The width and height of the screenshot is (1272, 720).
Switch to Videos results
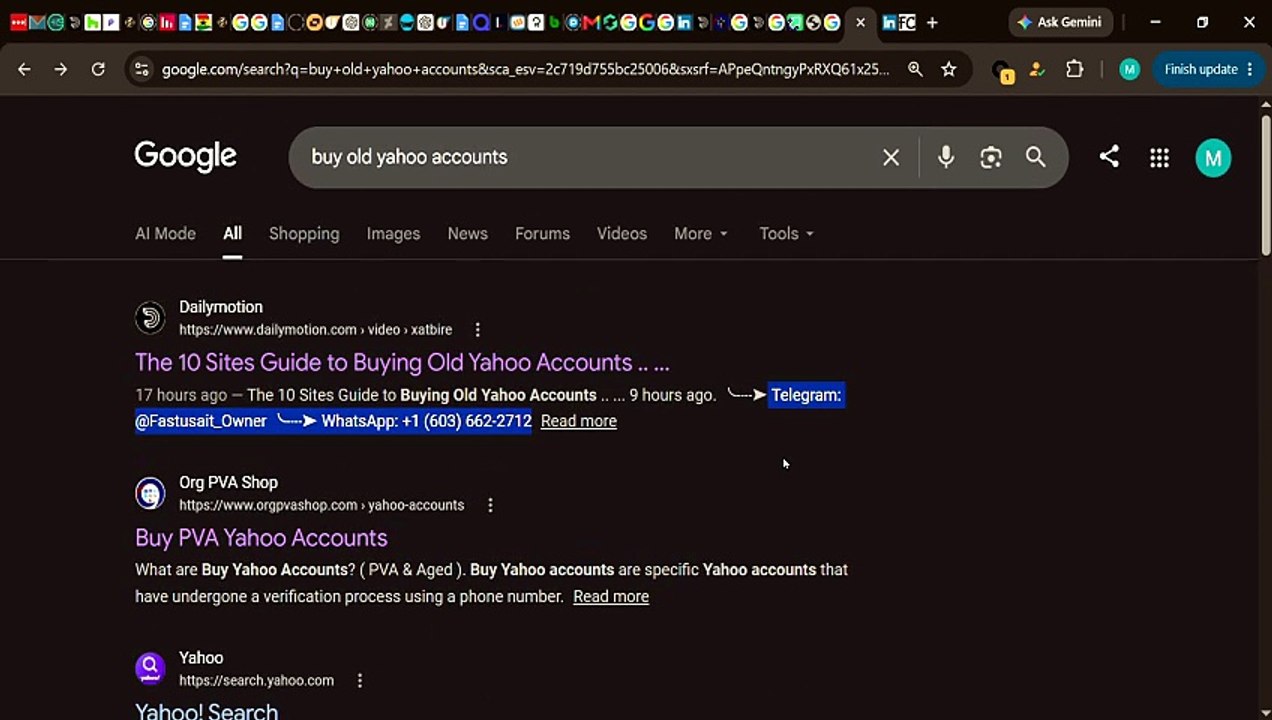pos(622,233)
